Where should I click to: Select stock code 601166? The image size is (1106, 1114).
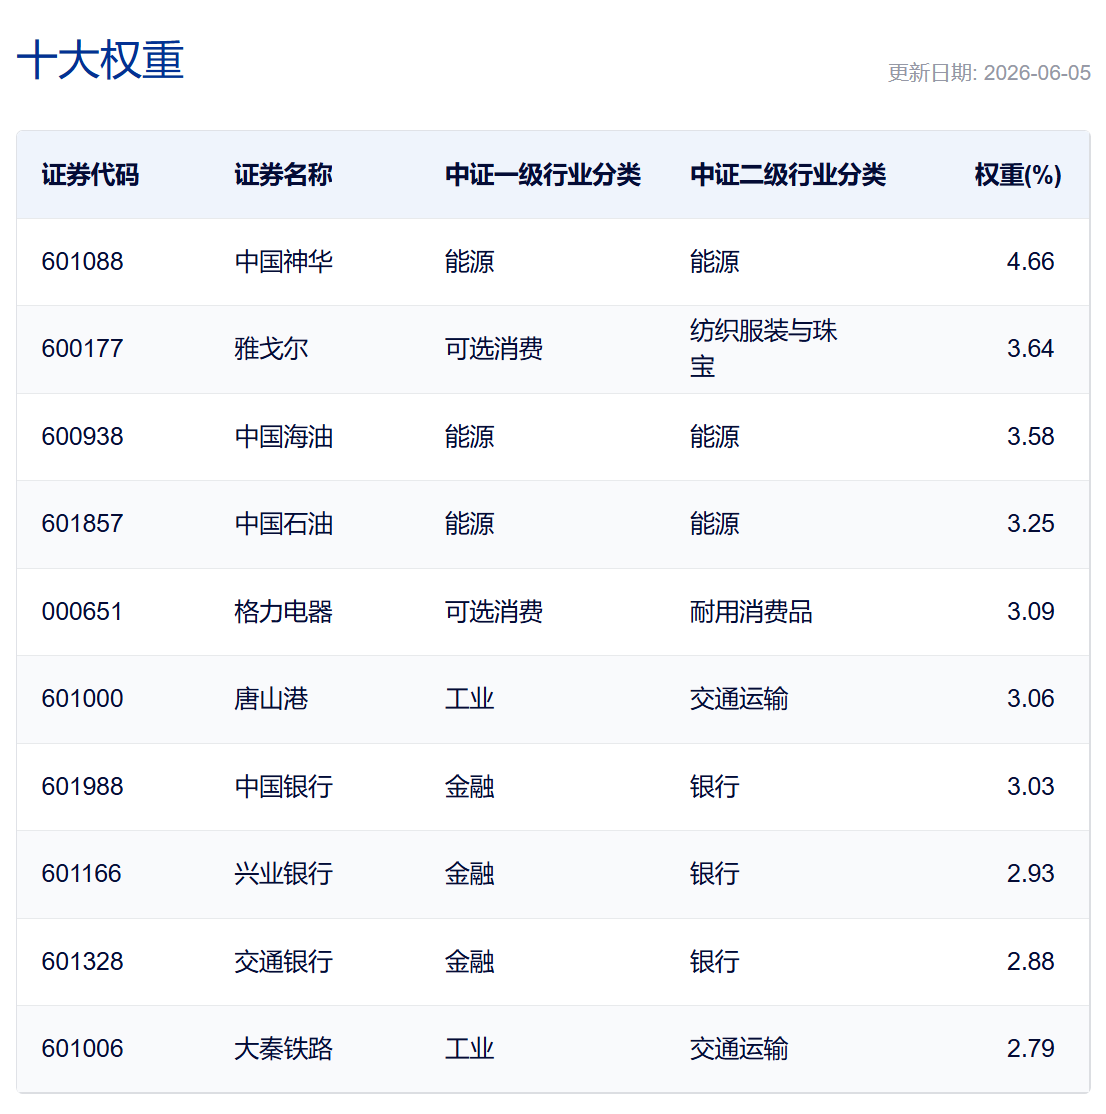[82, 873]
